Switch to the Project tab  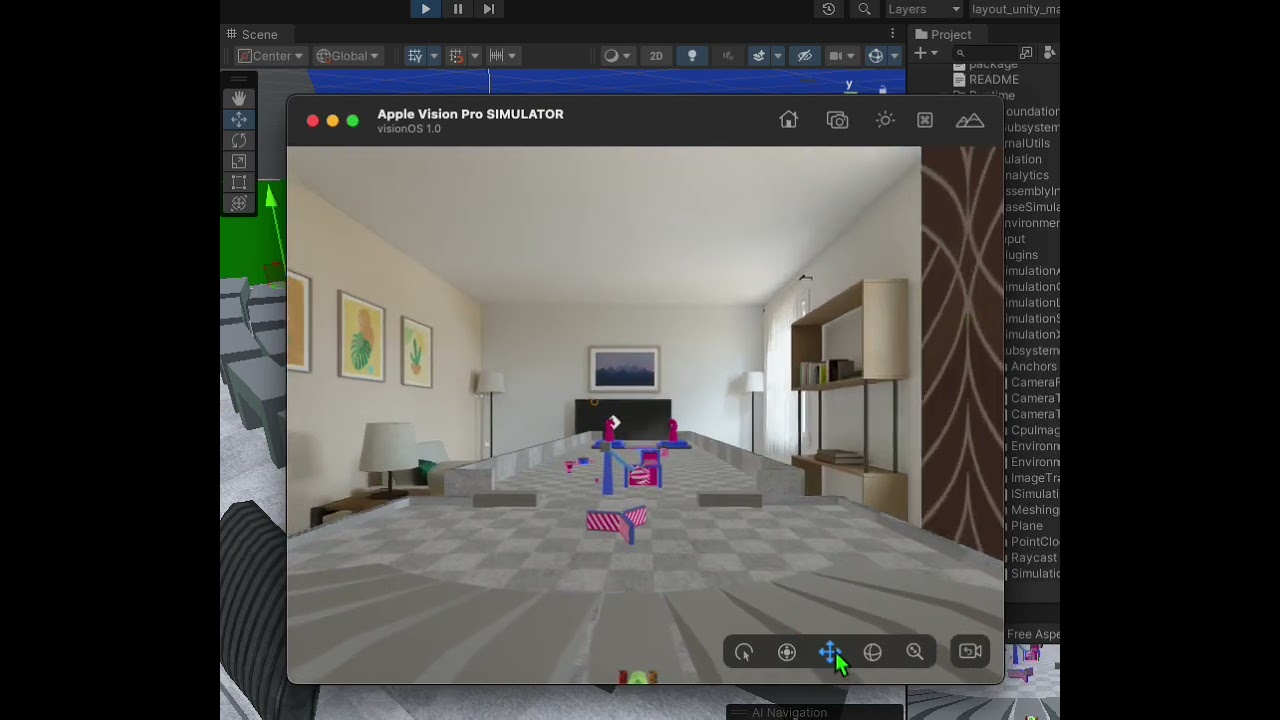[944, 34]
